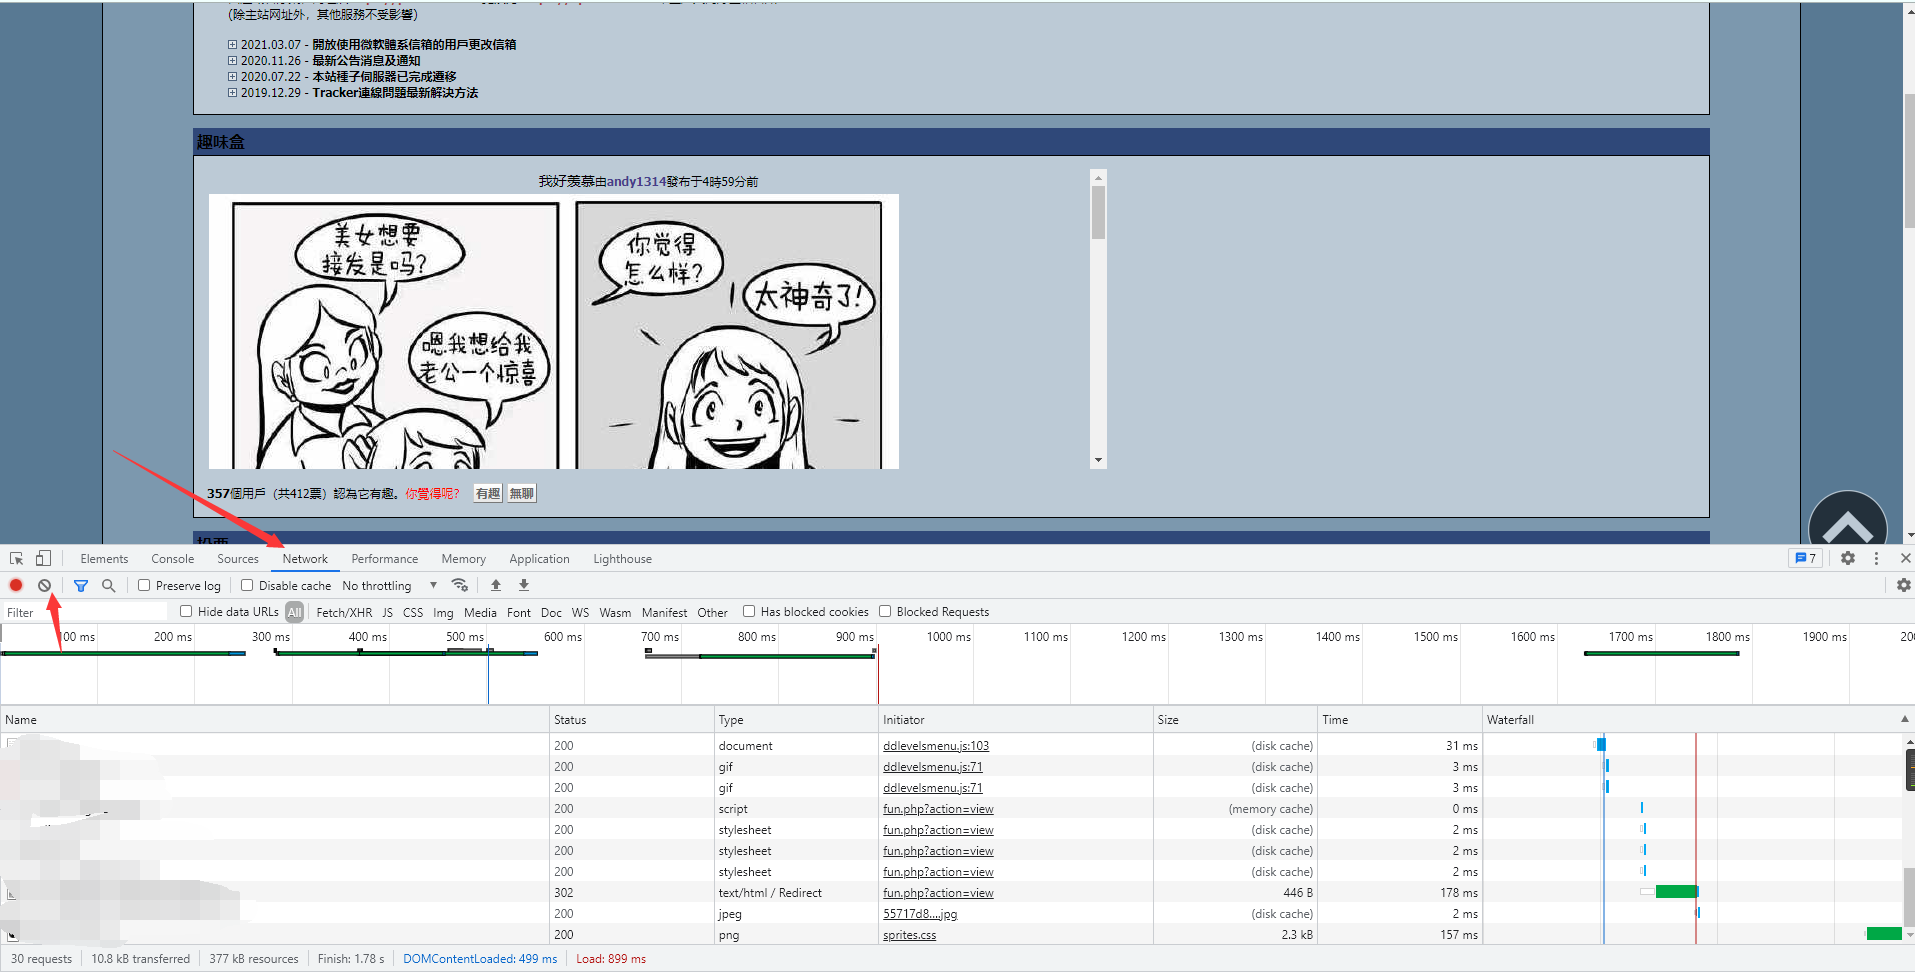Filter requests by CSS type
This screenshot has height=972, width=1915.
tap(413, 612)
